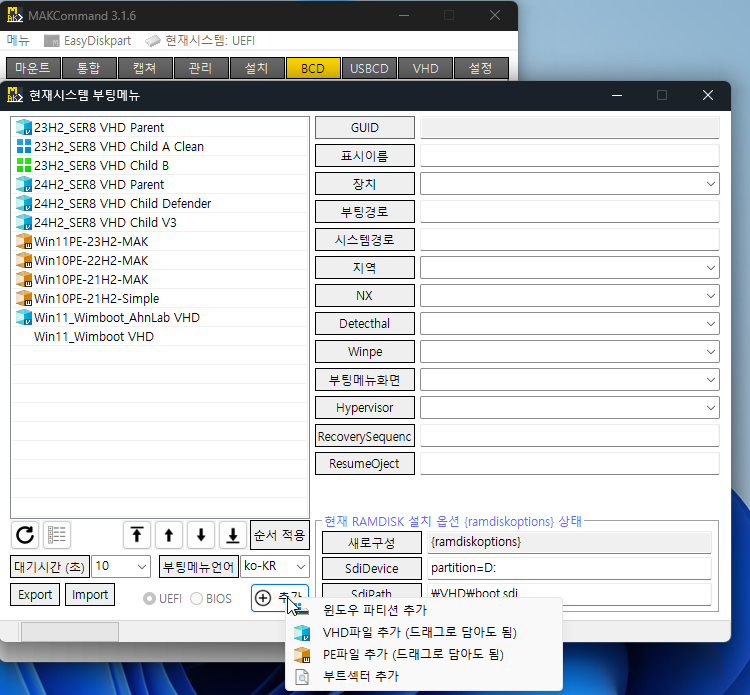Click the 순서 적용 button

click(x=279, y=535)
